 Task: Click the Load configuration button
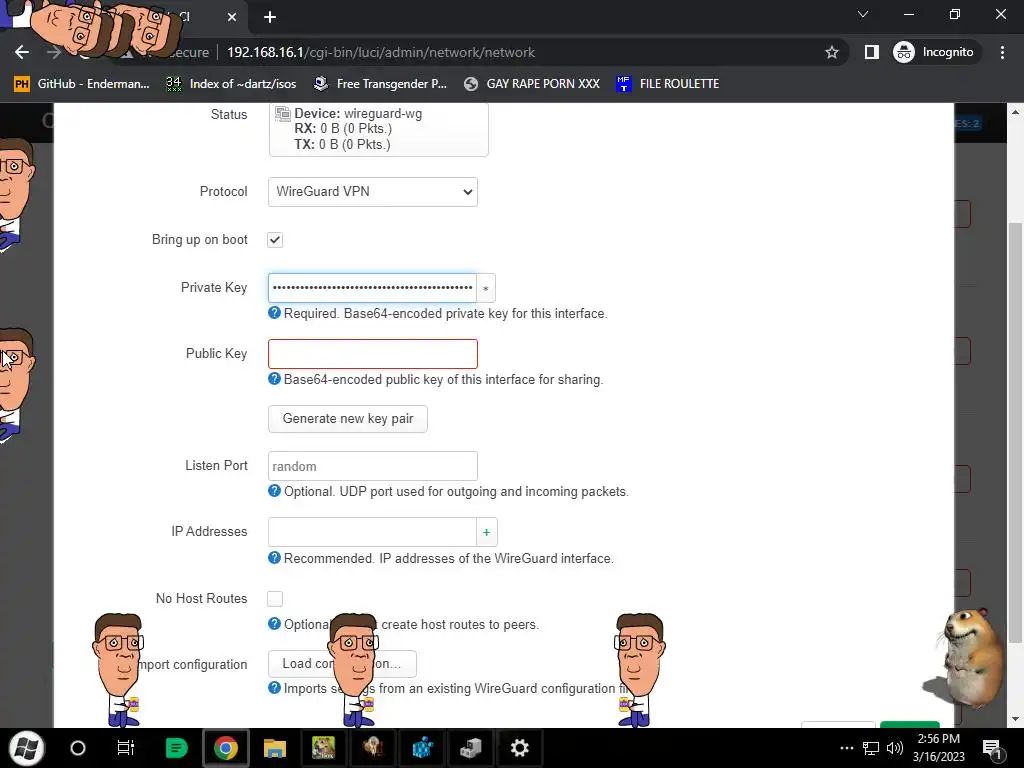click(342, 664)
